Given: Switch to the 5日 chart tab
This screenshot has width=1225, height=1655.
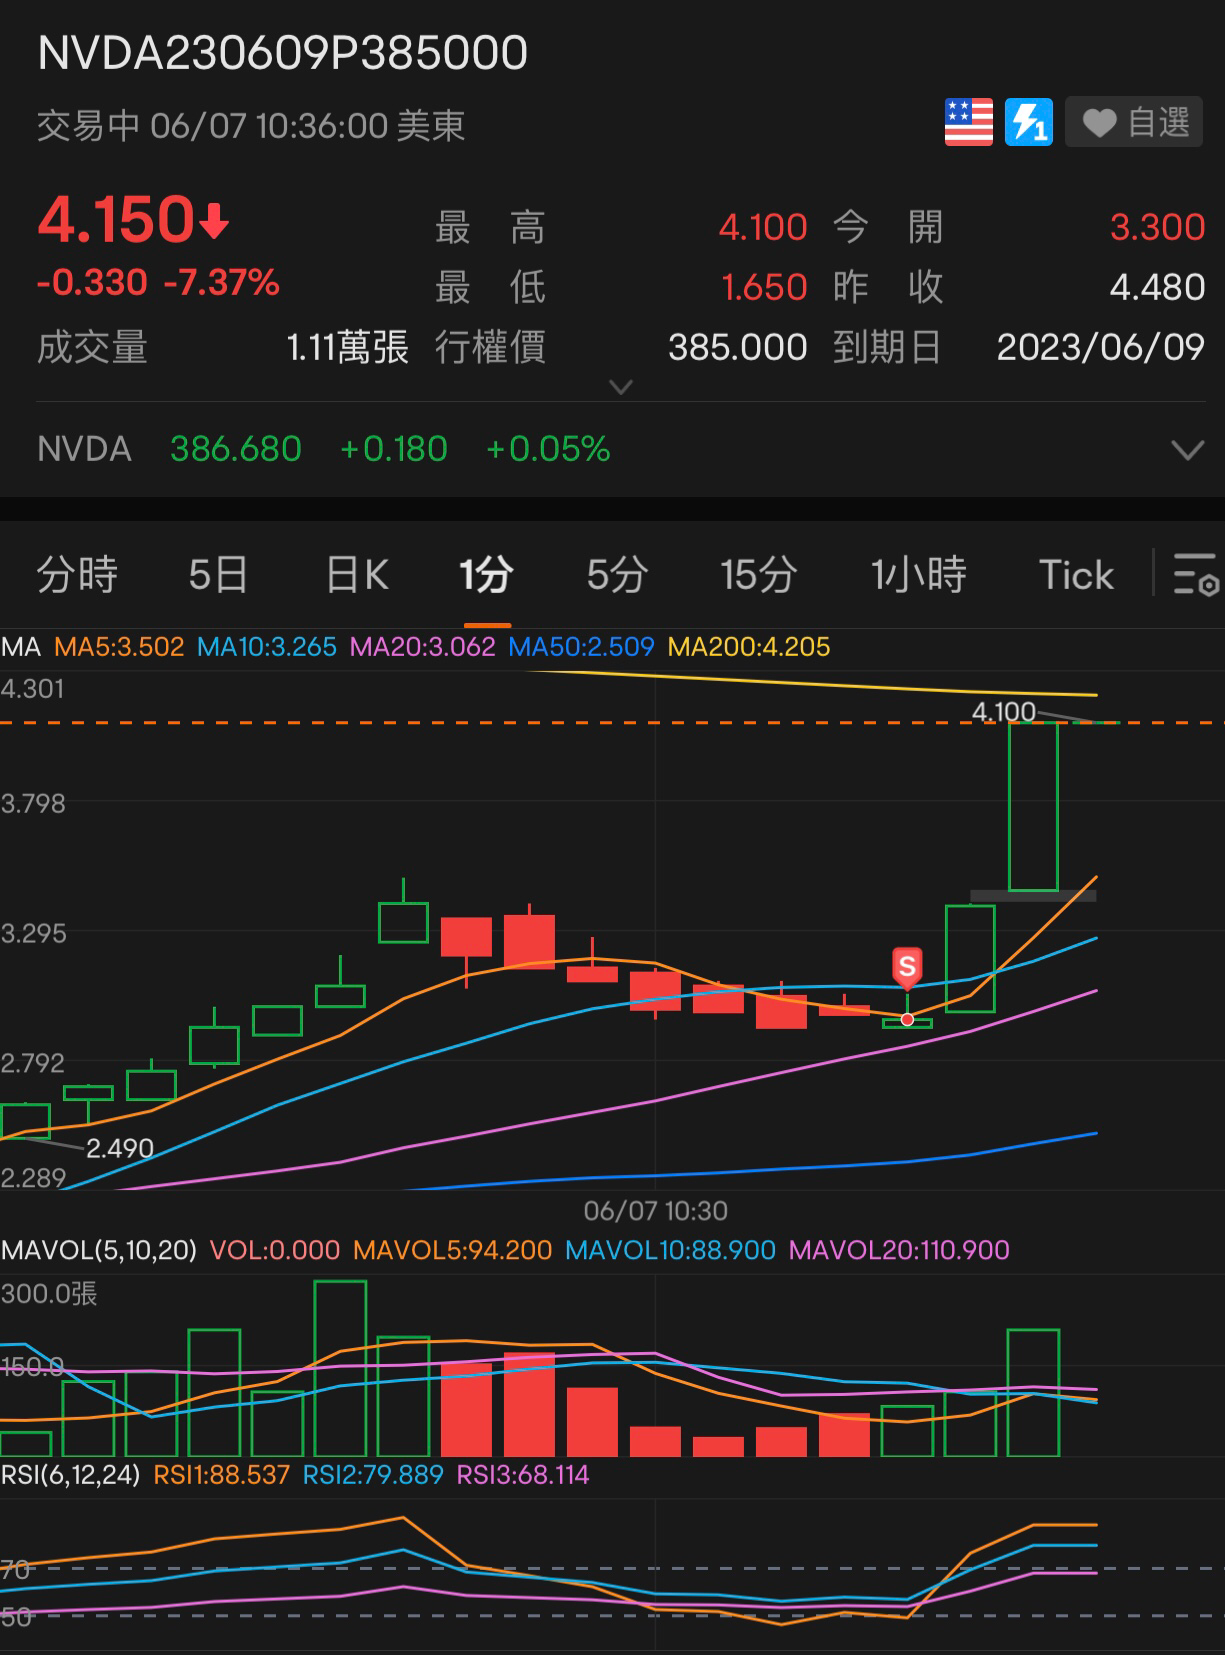Looking at the screenshot, I should (x=218, y=575).
